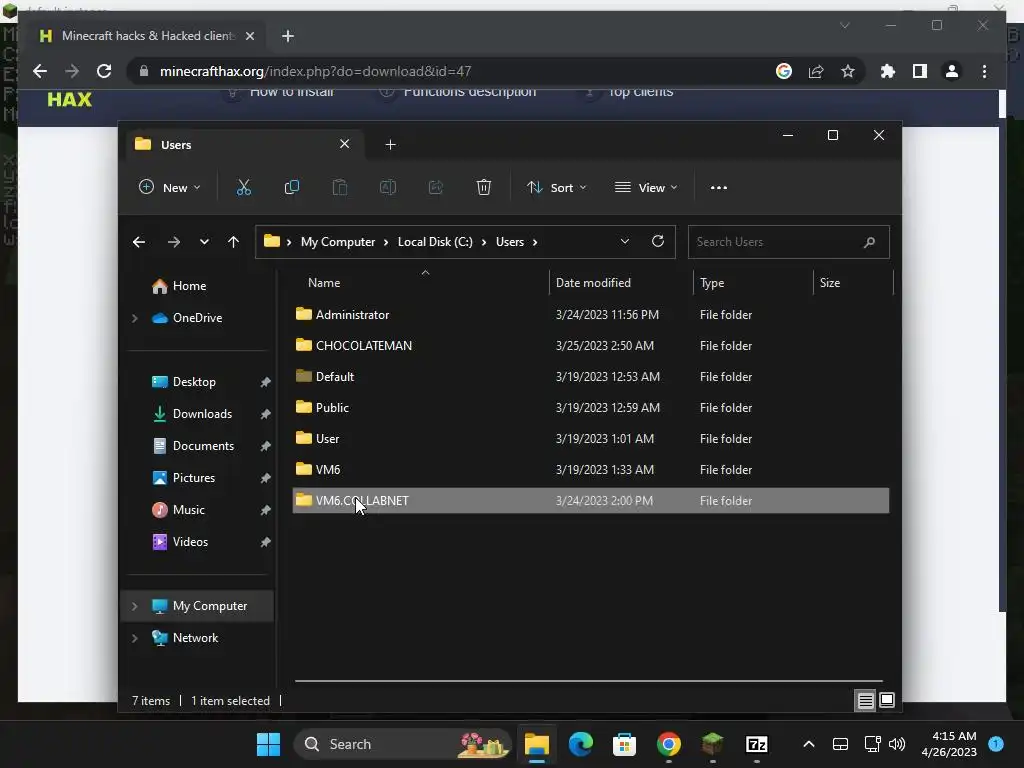Click the Delete trash can icon
Viewport: 1024px width, 768px height.
point(484,187)
